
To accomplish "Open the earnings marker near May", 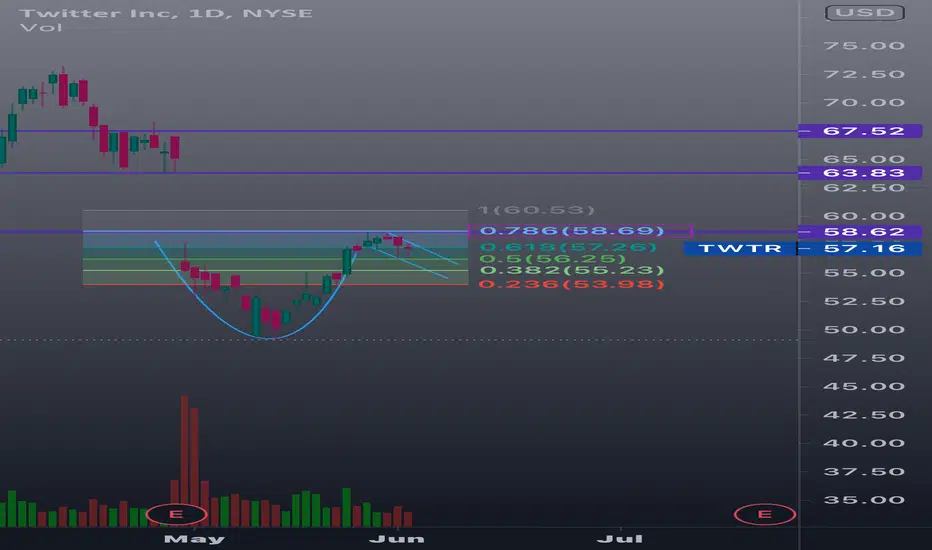I will pyautogui.click(x=176, y=514).
